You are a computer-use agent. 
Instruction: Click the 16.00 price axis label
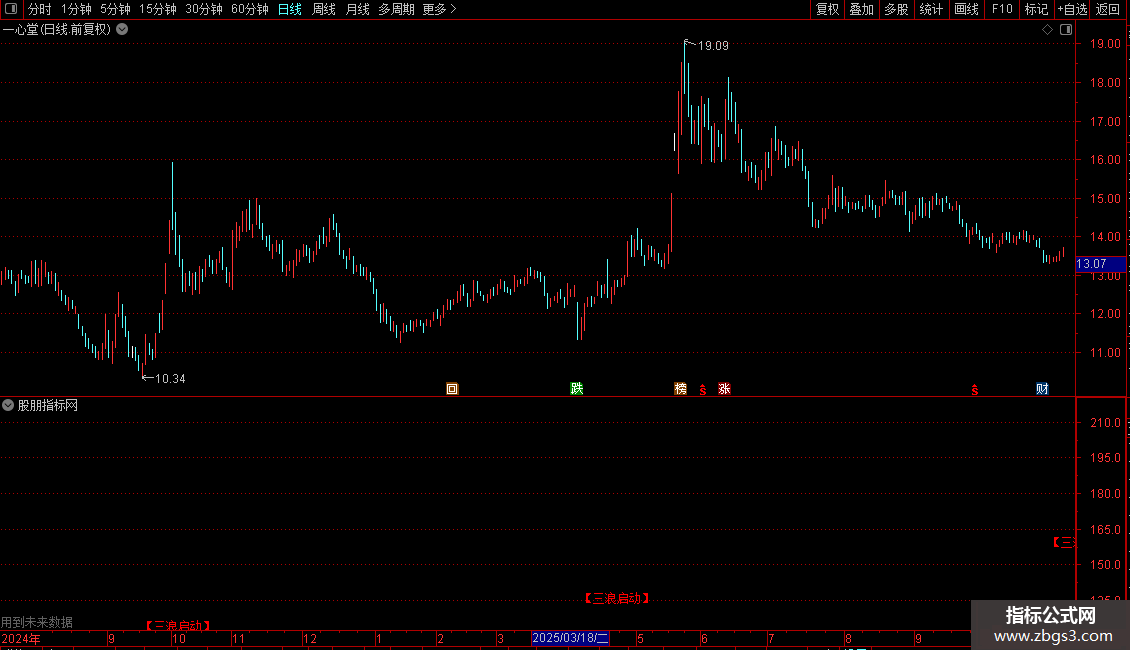click(x=1105, y=159)
